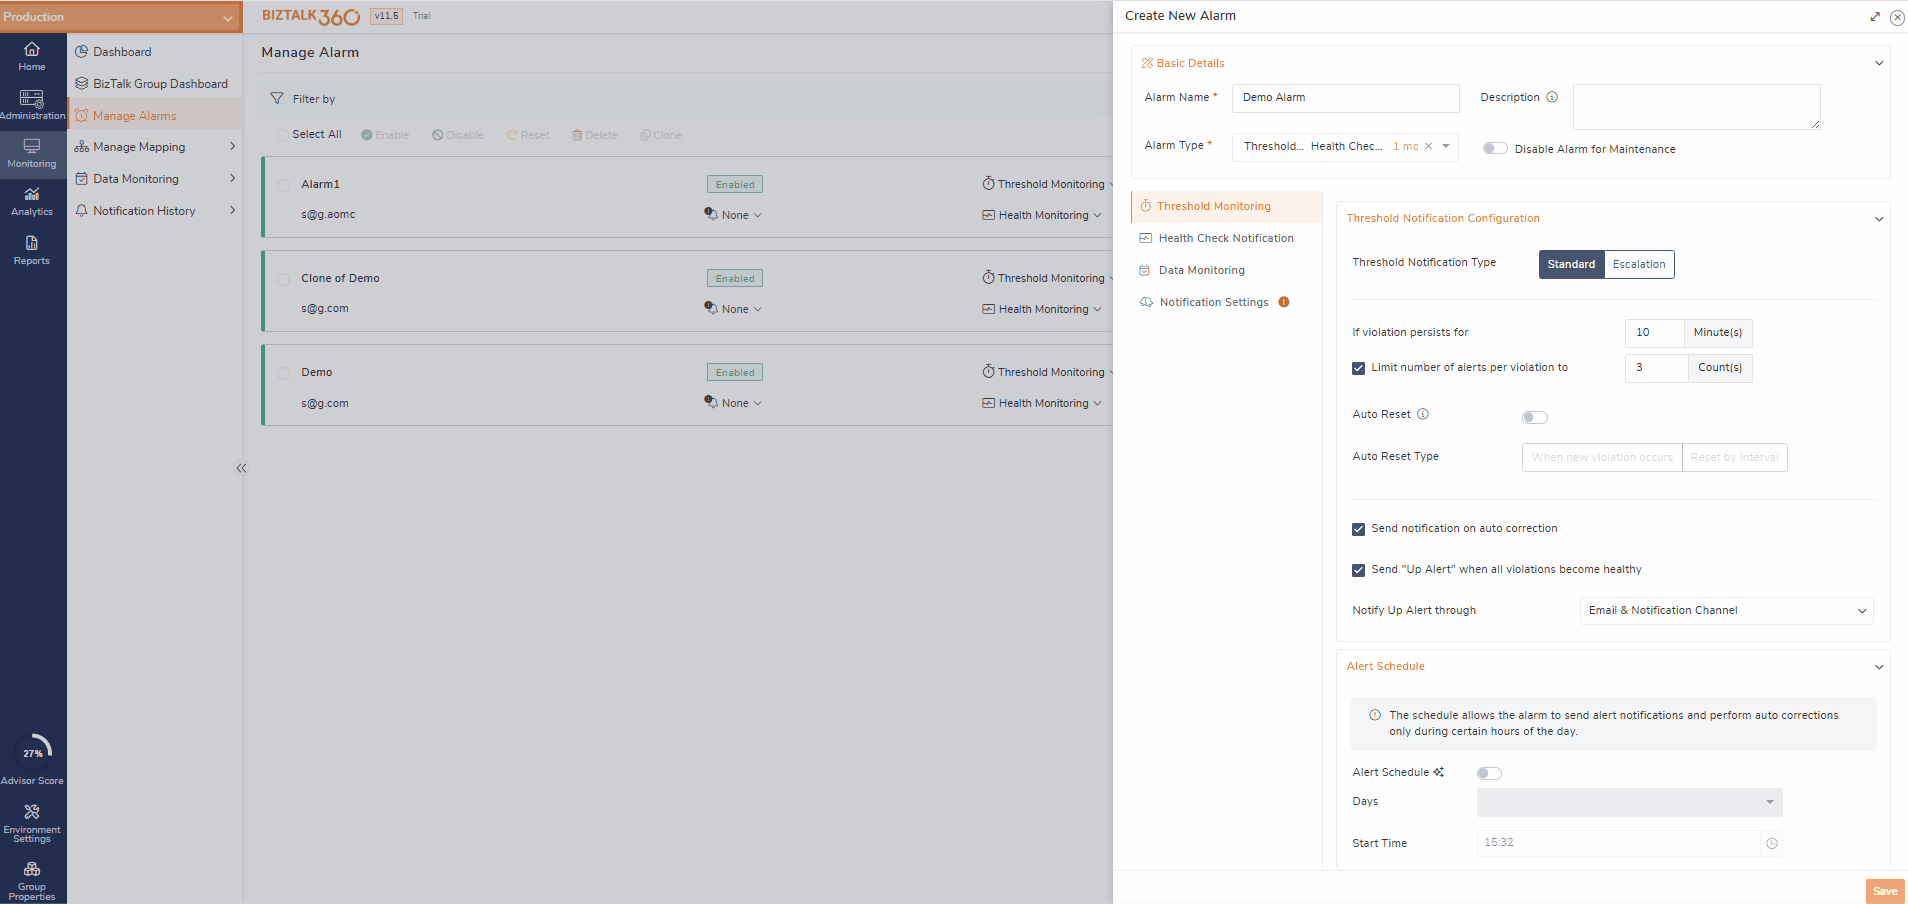The height and width of the screenshot is (904, 1908).
Task: Open the Notification Settings tab
Action: (1213, 303)
